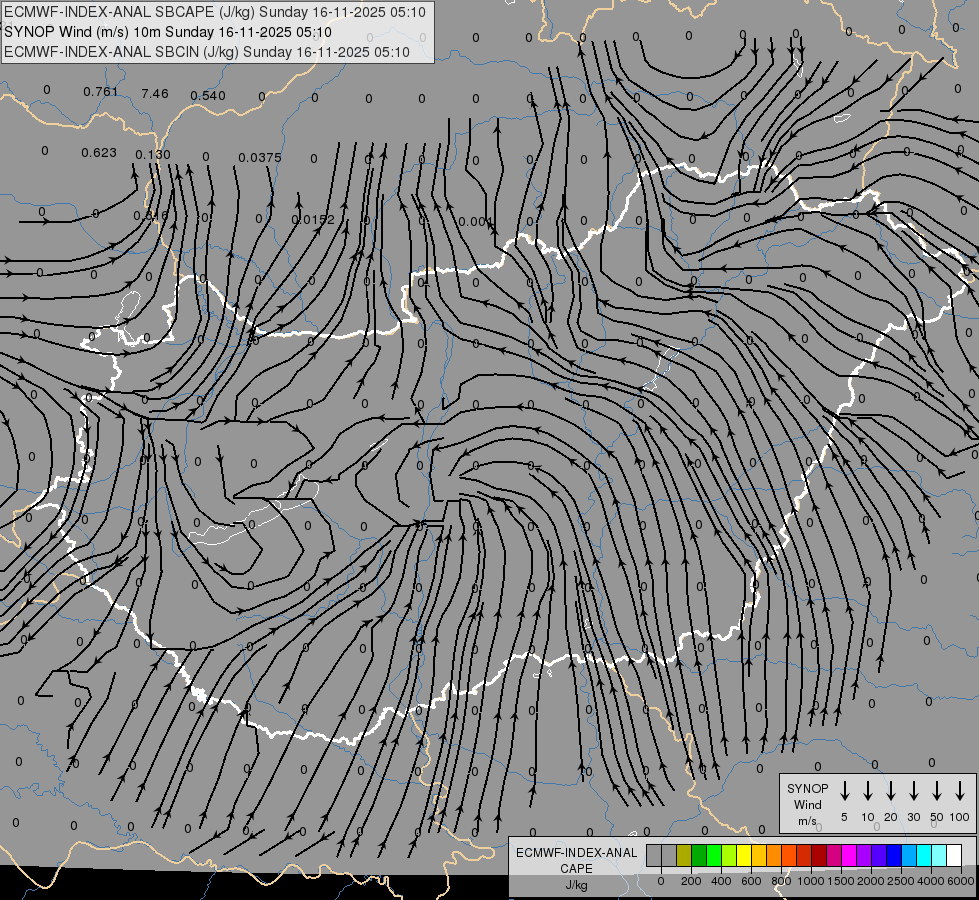Pick the 30 m/s wind arrow in legend
This screenshot has height=900, width=979.
[914, 791]
